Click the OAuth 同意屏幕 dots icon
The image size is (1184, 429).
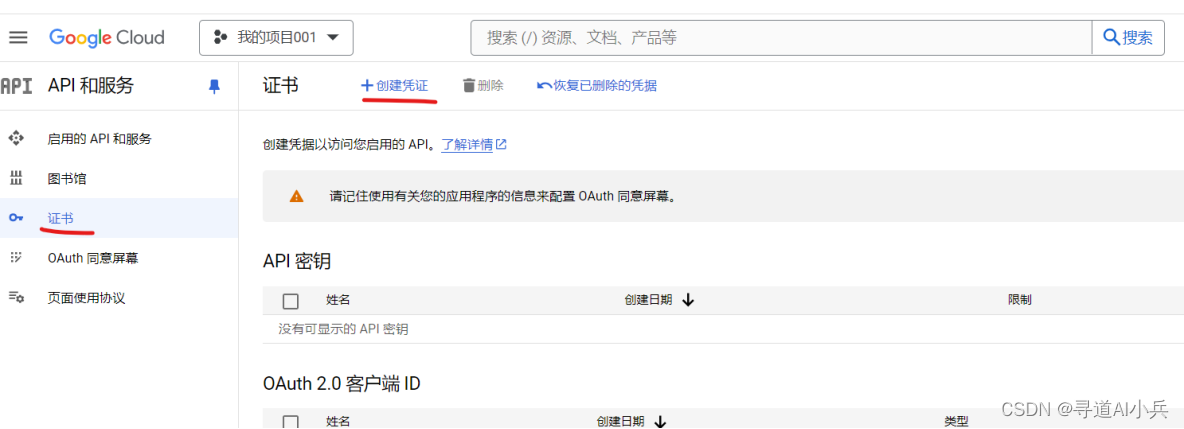pos(16,258)
